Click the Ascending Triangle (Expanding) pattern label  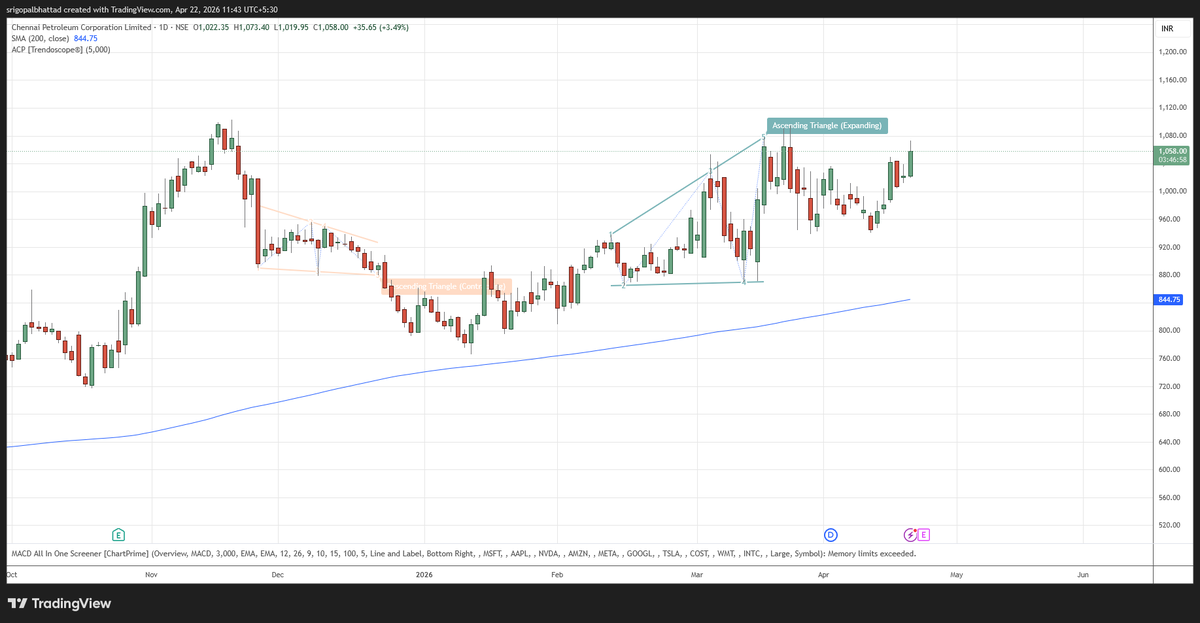[x=826, y=125]
